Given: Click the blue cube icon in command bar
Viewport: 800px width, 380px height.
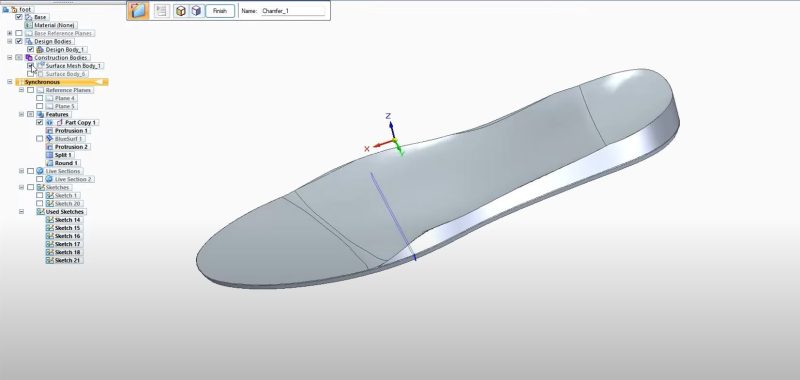Looking at the screenshot, I should pos(196,11).
